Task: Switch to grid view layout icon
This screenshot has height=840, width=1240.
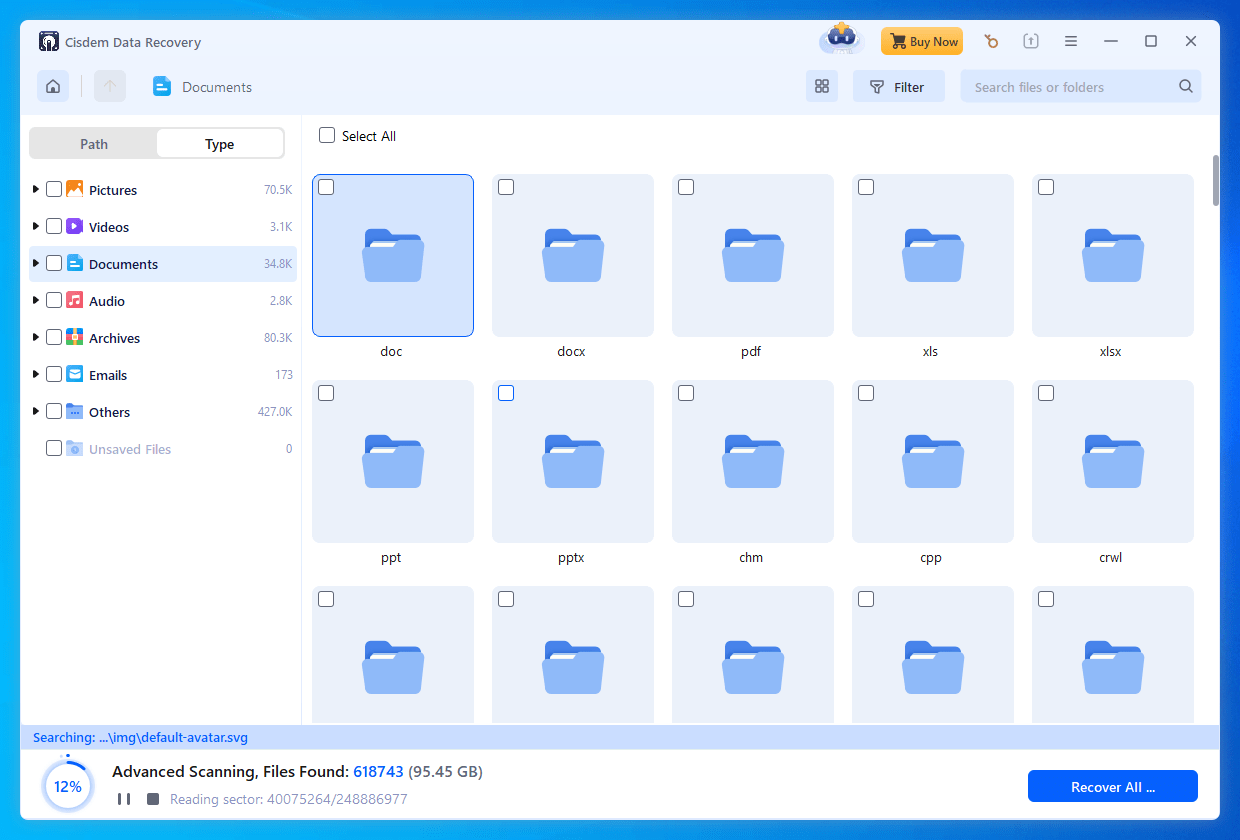Action: coord(822,87)
